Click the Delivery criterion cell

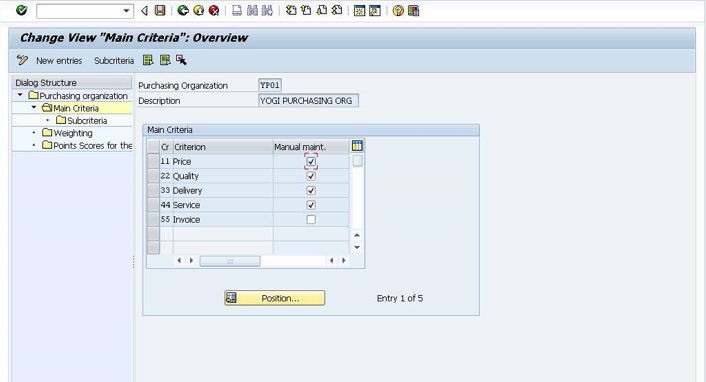click(x=222, y=190)
